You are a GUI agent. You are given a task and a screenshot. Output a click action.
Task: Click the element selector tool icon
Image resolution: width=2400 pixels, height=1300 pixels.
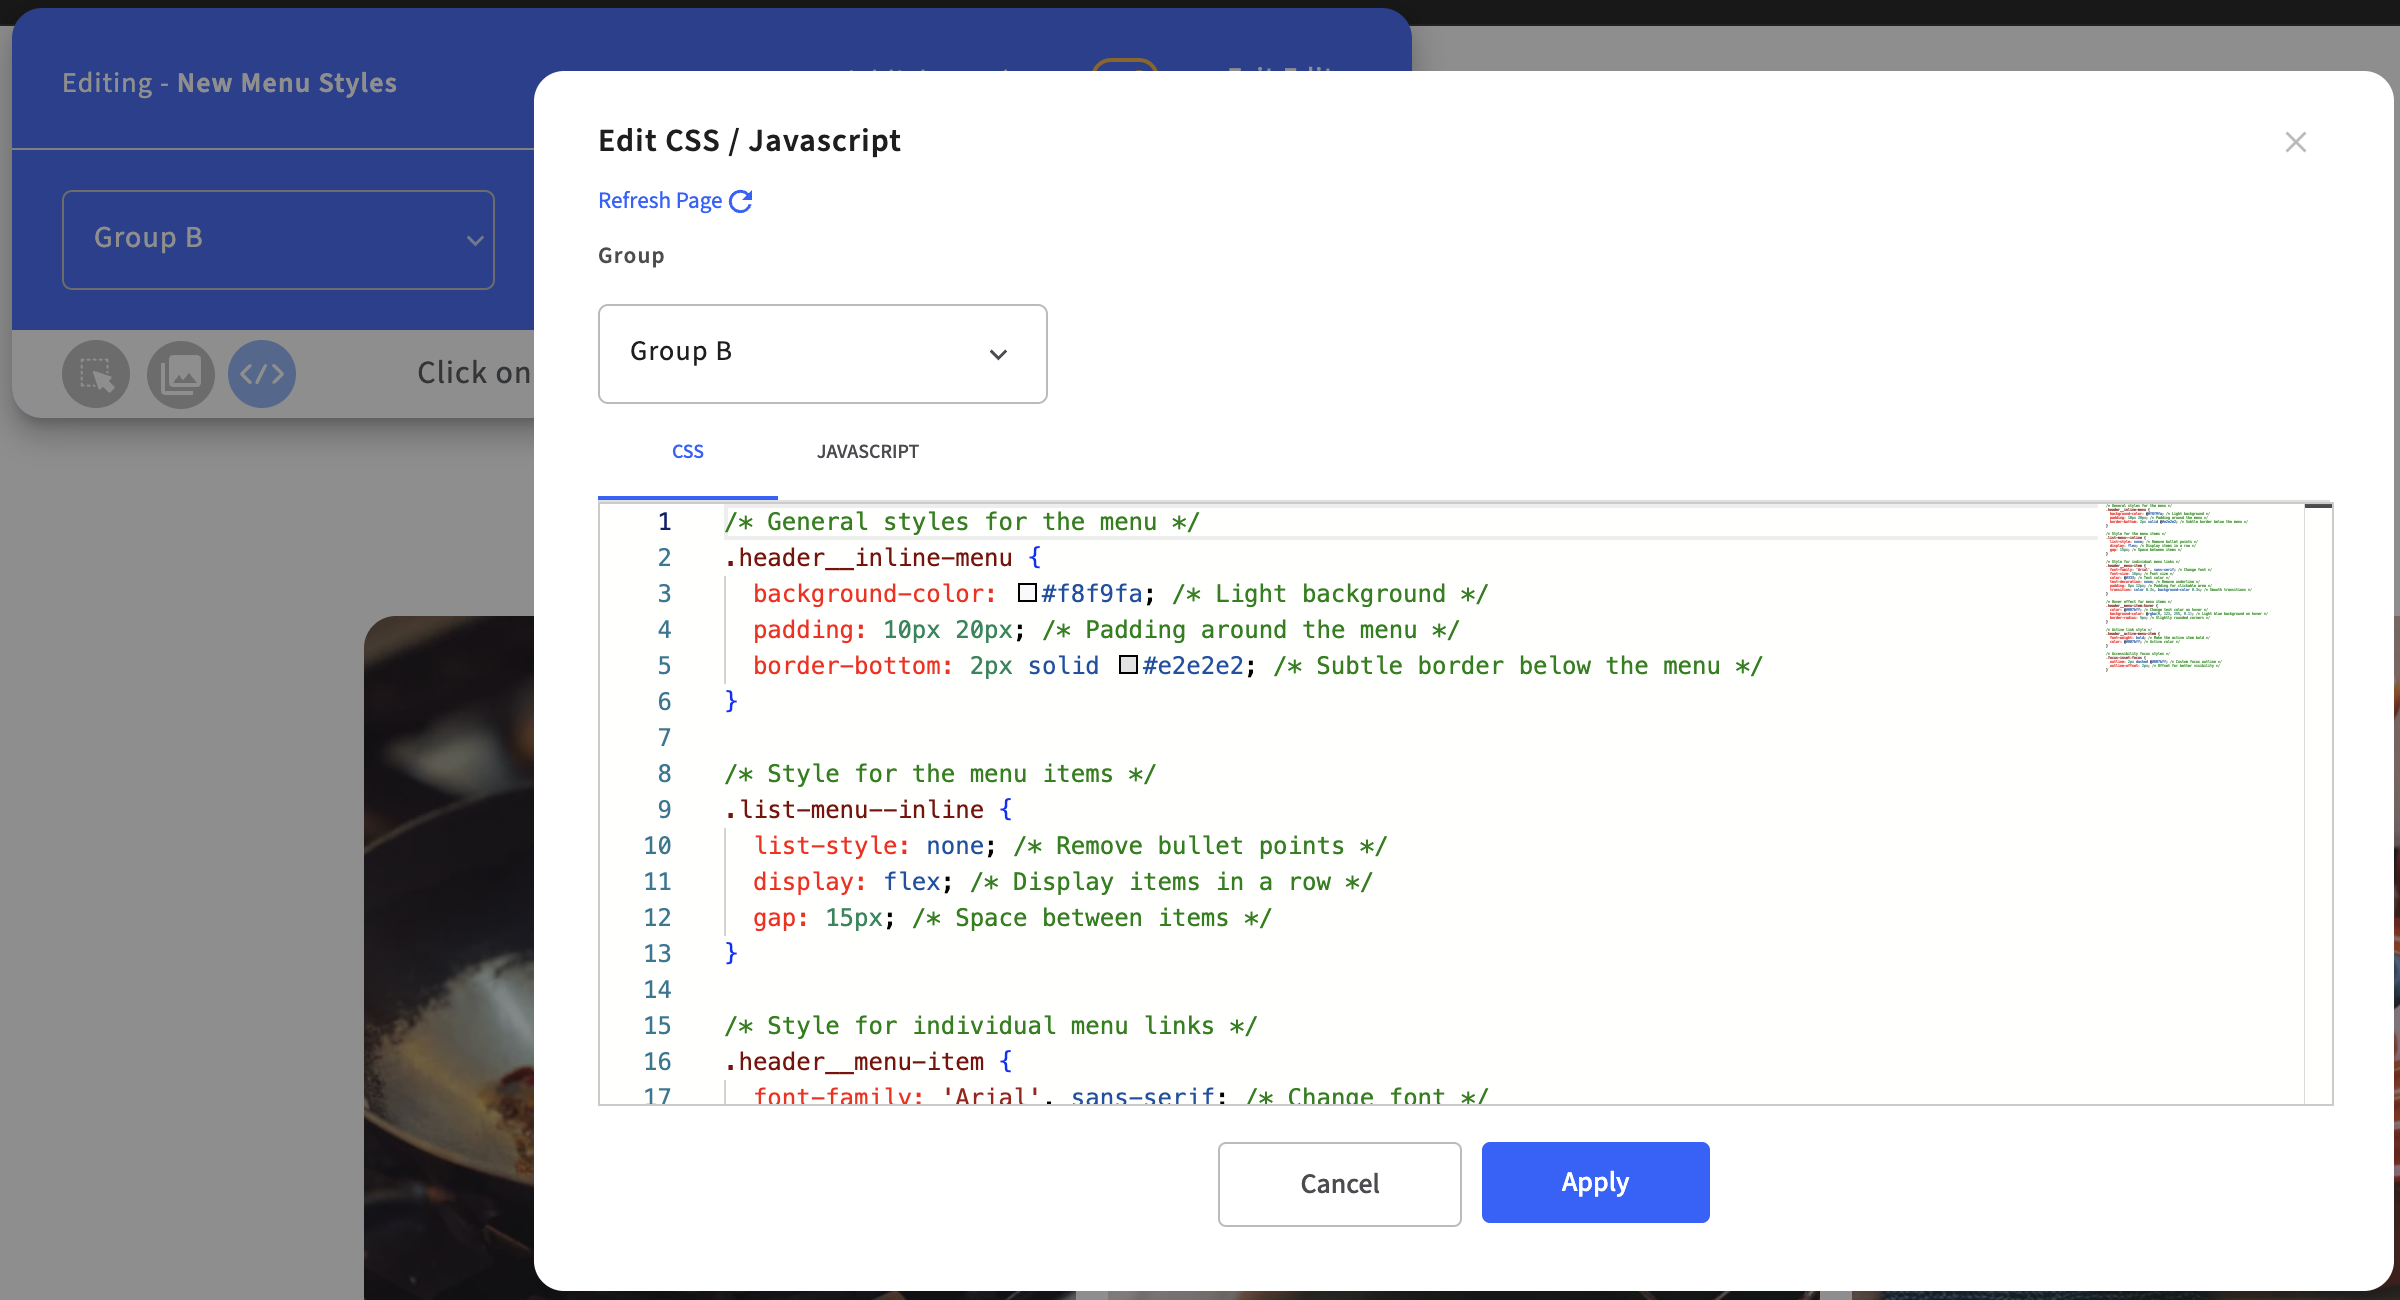96,375
